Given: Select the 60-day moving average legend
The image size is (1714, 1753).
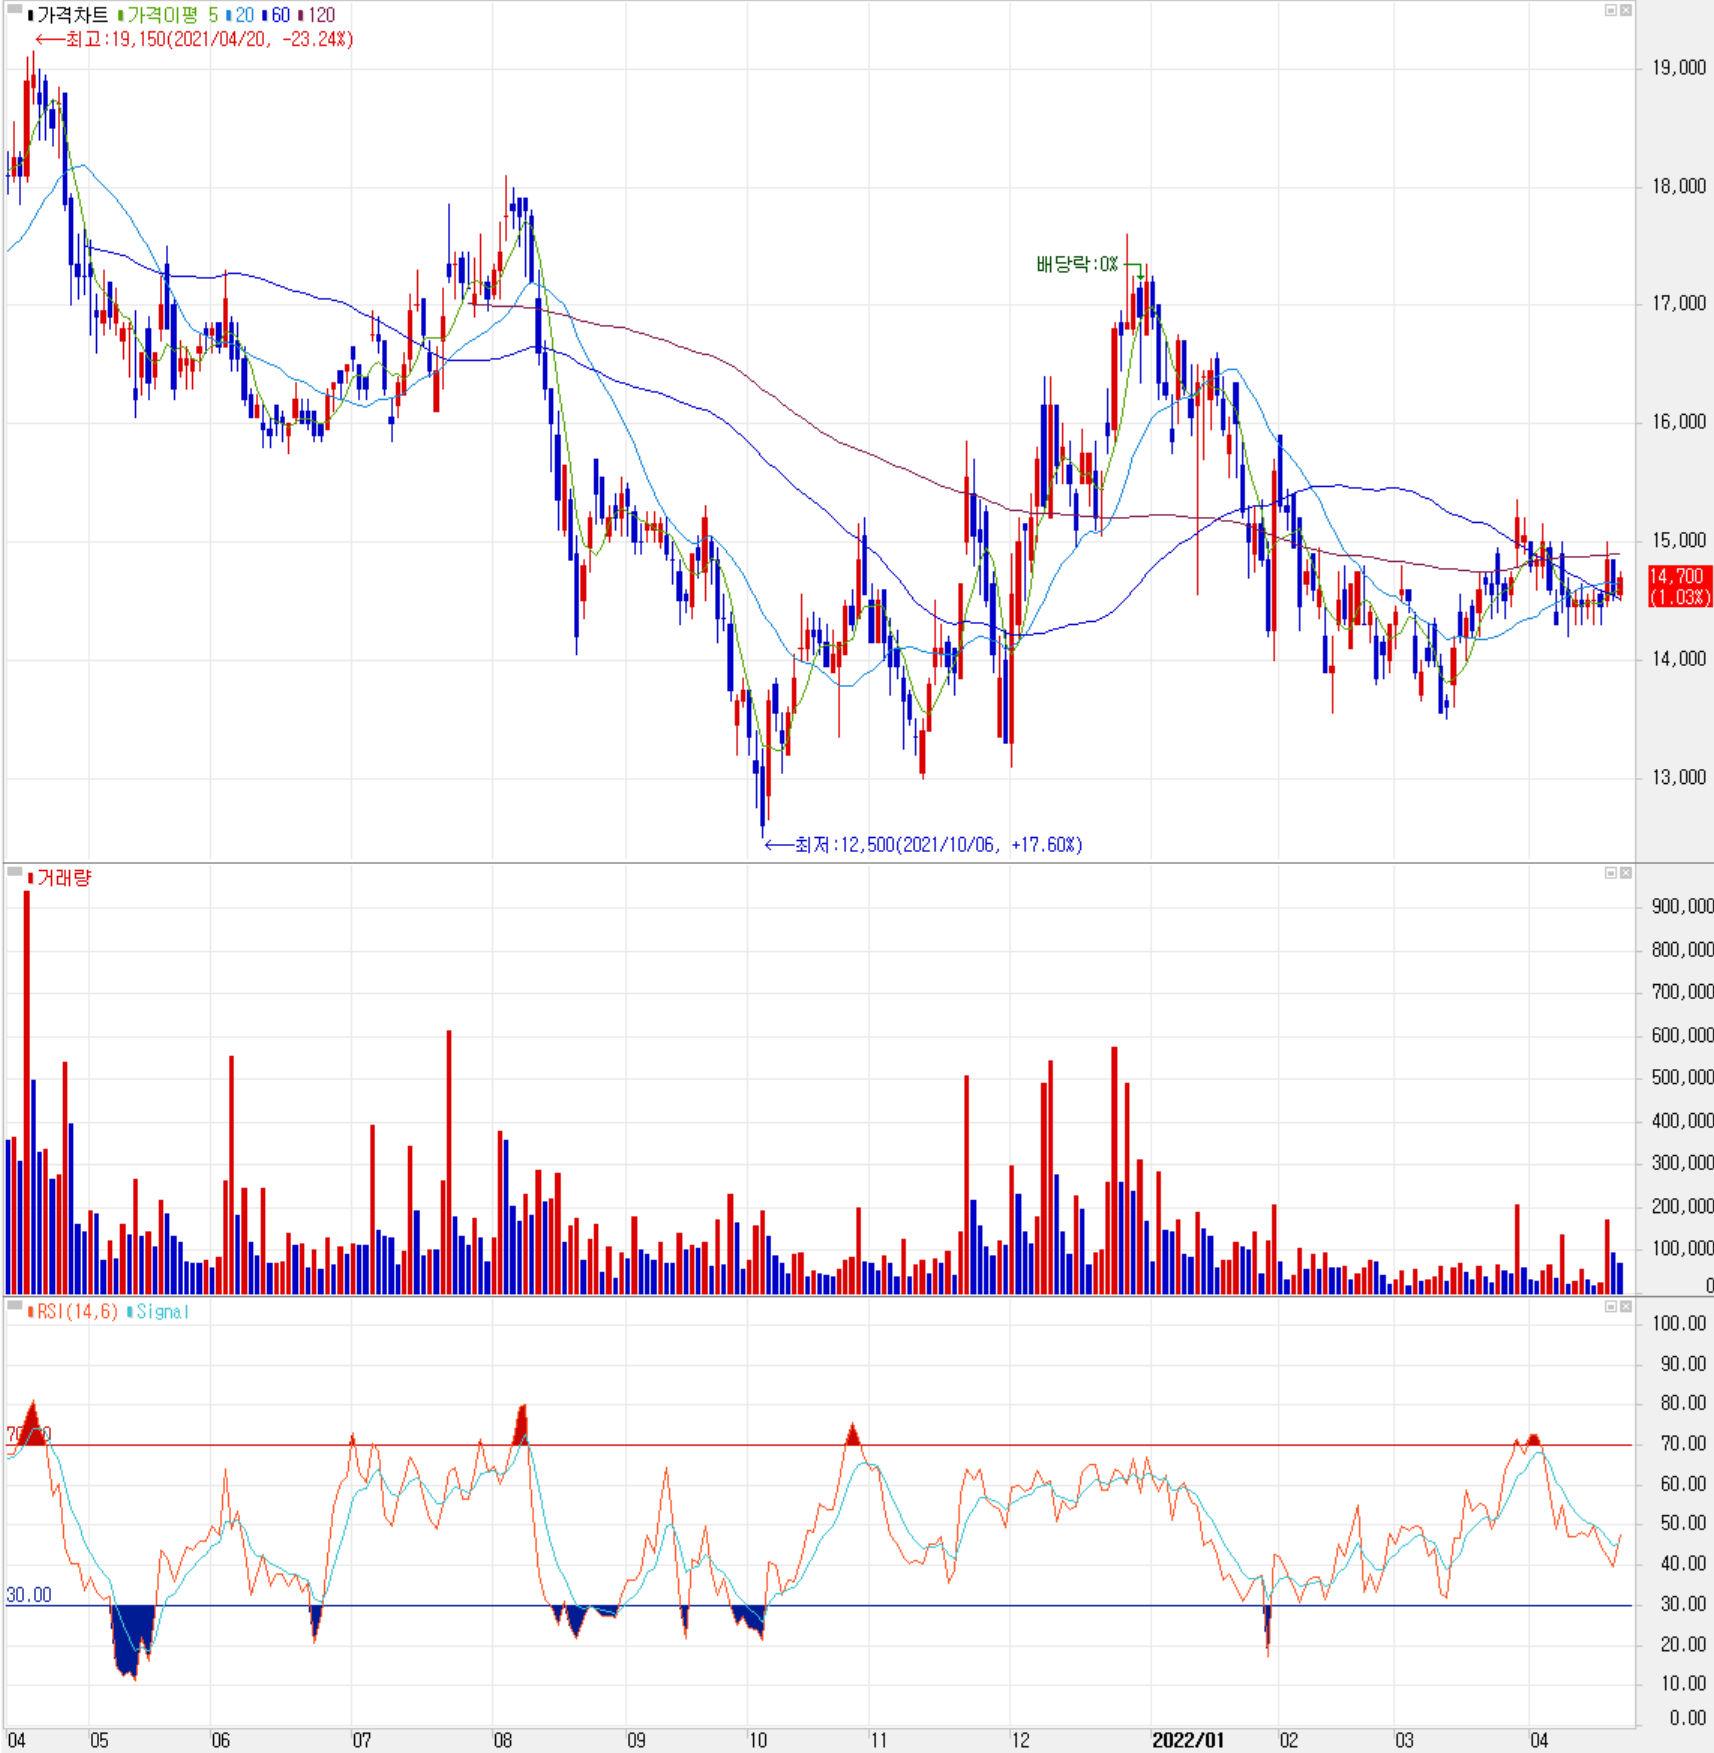Looking at the screenshot, I should [x=281, y=15].
